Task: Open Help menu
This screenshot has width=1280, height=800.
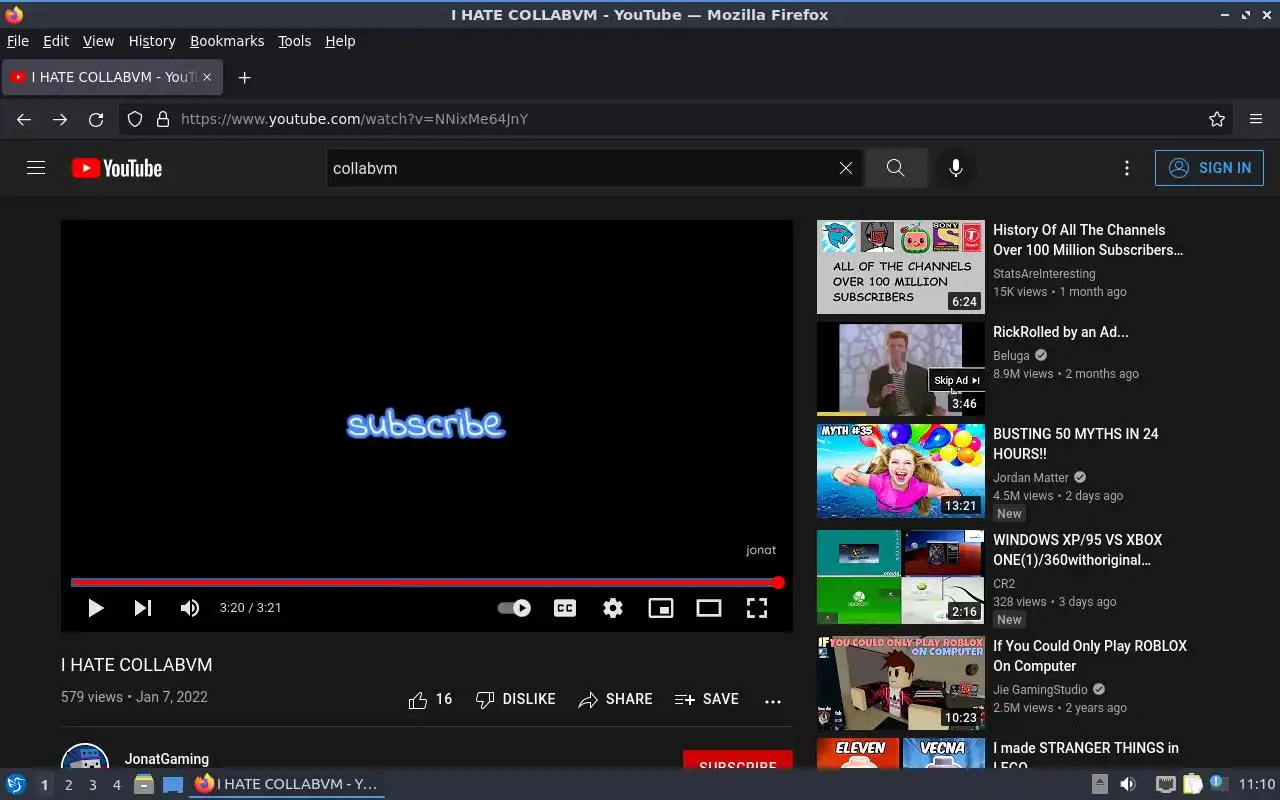Action: (340, 41)
